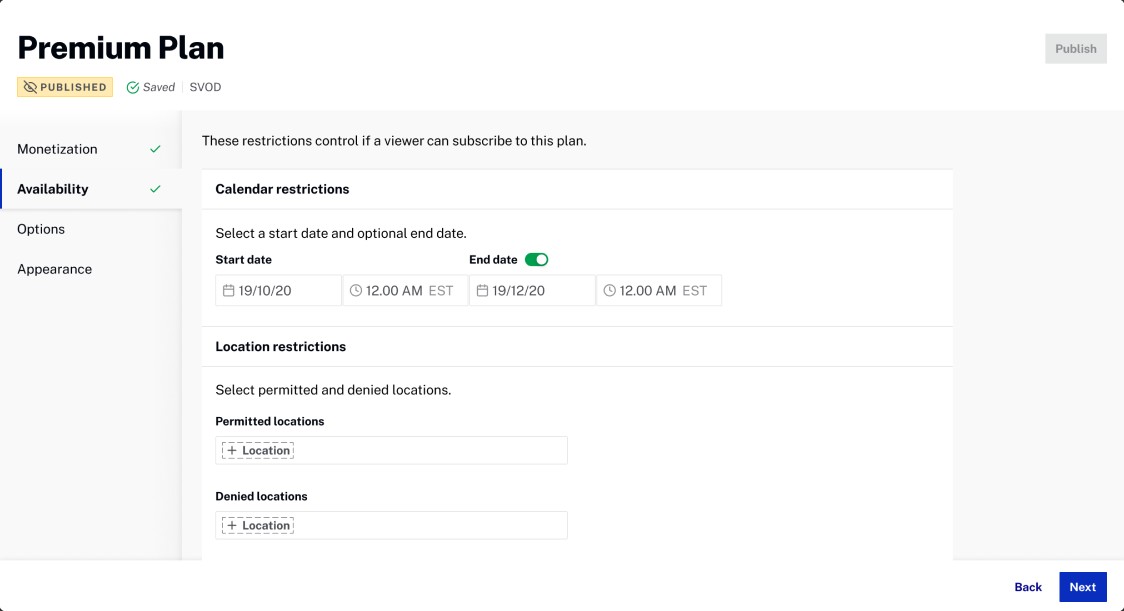The image size is (1124, 611).
Task: Click the clock icon in Start time field
Action: click(356, 290)
